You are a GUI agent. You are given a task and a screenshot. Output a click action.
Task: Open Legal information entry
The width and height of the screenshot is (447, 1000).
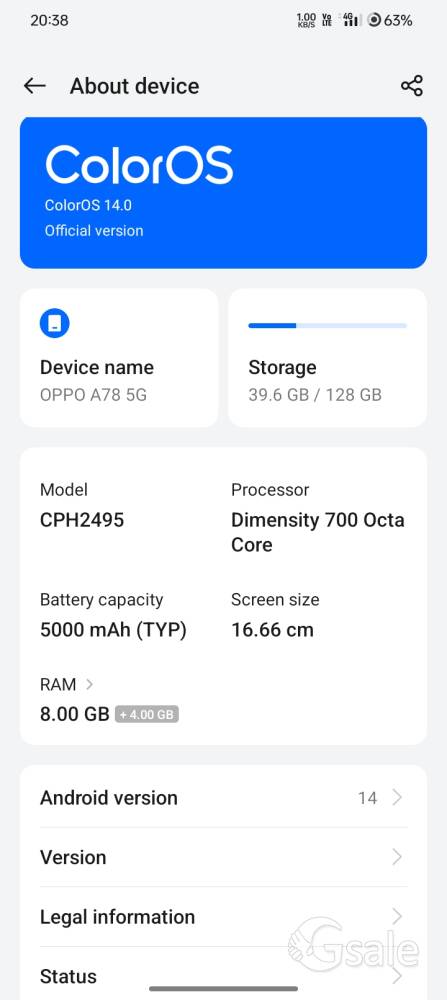coord(223,916)
